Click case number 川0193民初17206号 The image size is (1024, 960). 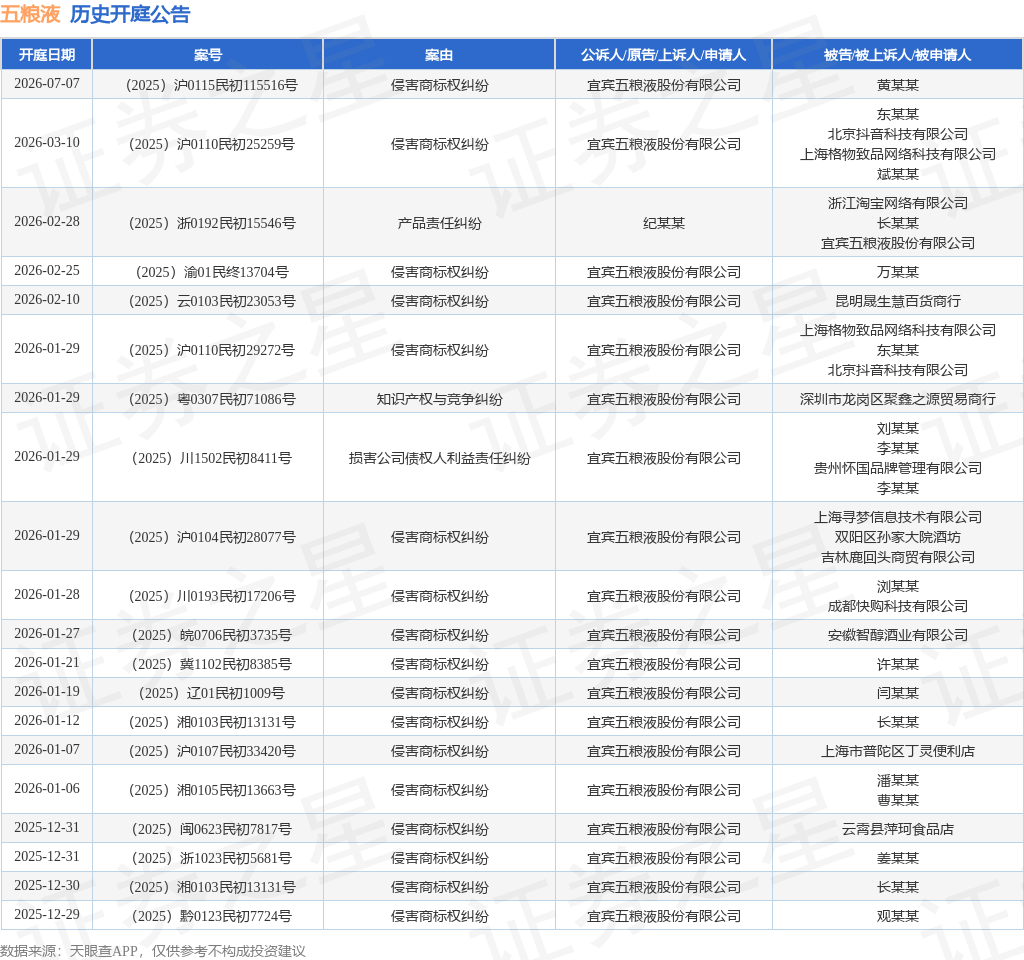point(212,596)
